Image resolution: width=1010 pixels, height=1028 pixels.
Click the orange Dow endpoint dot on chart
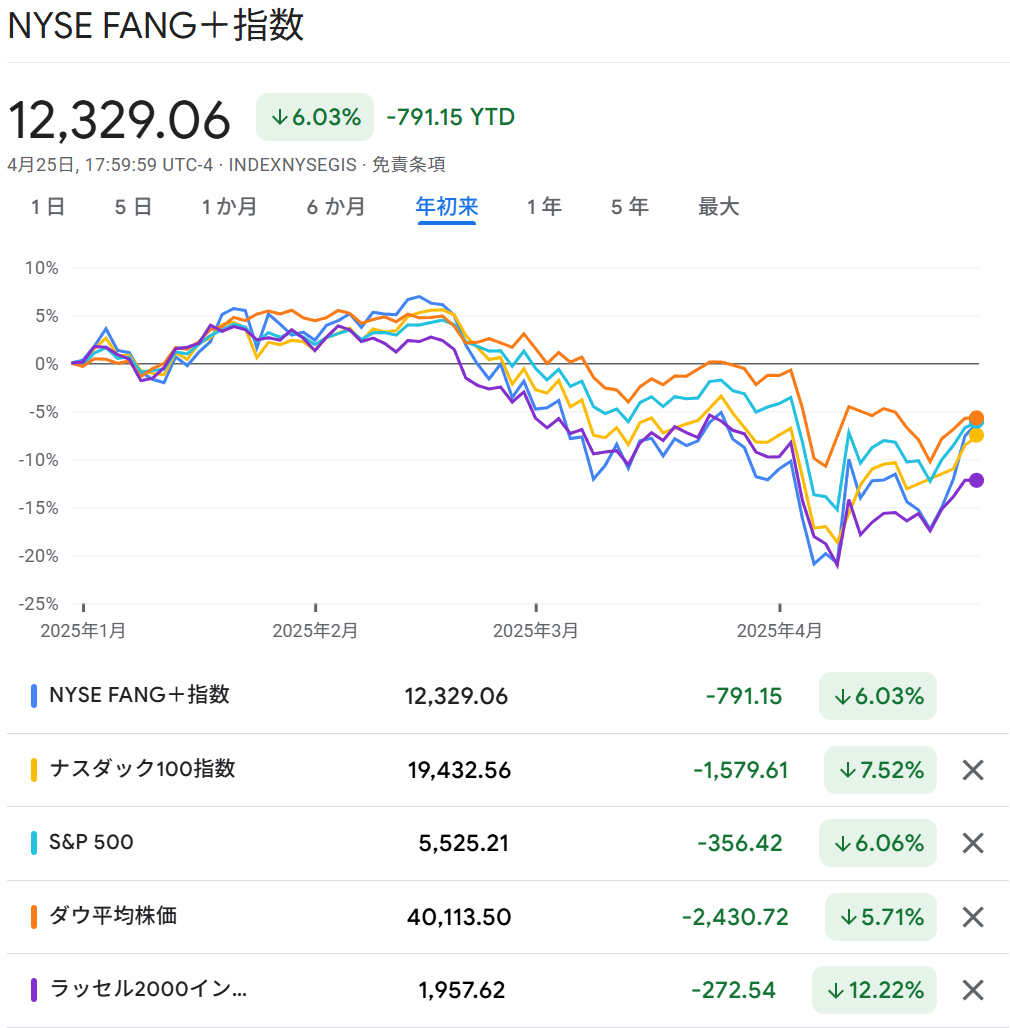tap(976, 418)
